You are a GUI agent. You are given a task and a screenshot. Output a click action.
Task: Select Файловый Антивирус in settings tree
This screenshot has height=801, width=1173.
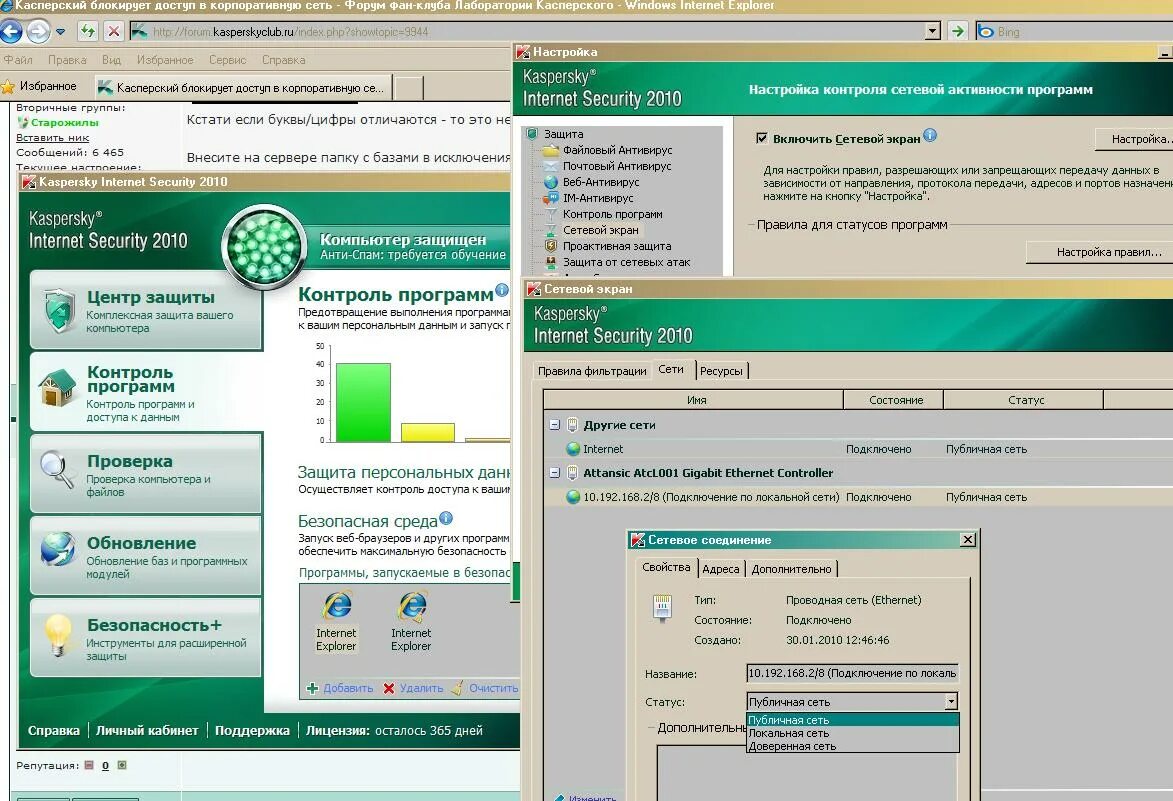click(x=617, y=150)
